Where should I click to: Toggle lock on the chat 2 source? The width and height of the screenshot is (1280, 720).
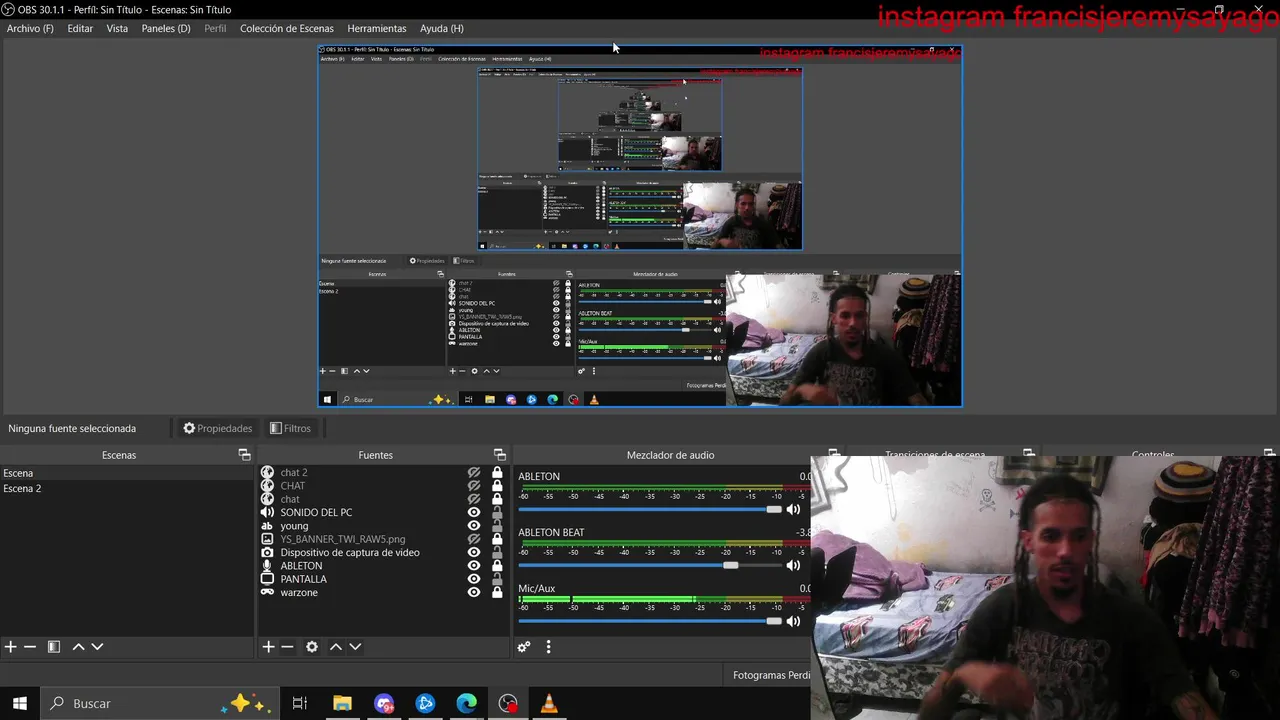click(x=497, y=472)
